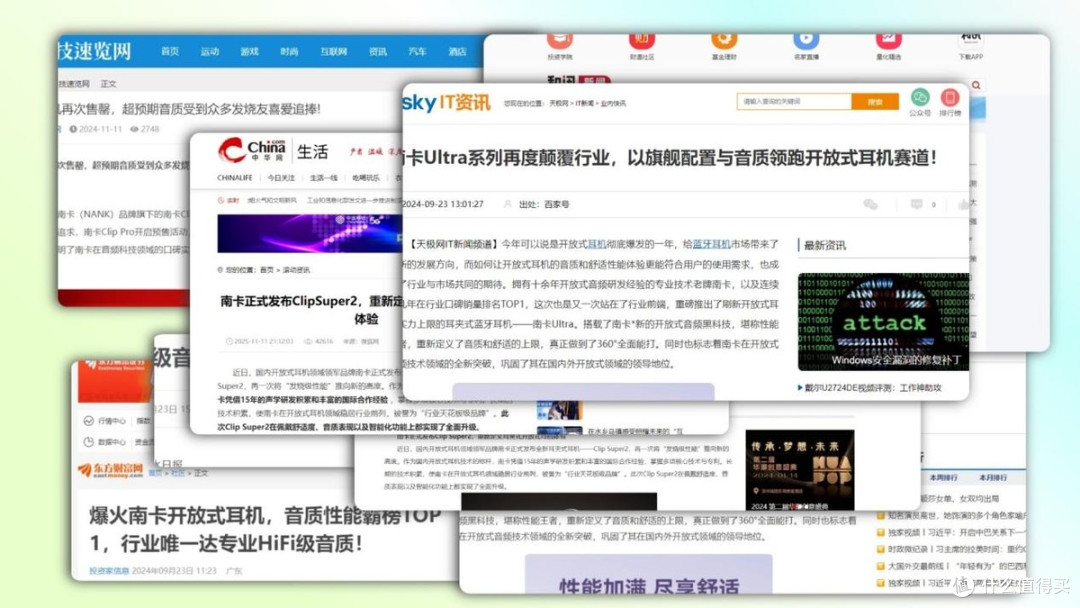The height and width of the screenshot is (608, 1080).
Task: Click the 最新资讯 sidebar heading
Action: tap(824, 245)
